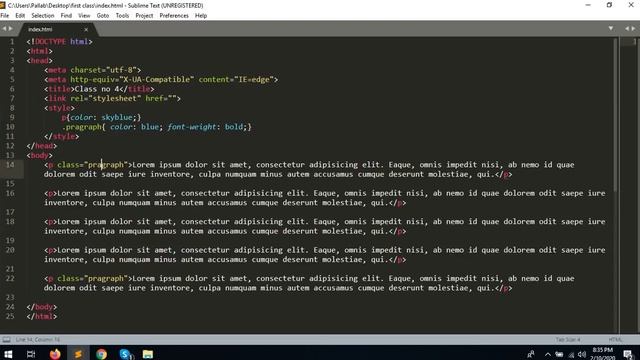Close the index.html tab

point(86,30)
